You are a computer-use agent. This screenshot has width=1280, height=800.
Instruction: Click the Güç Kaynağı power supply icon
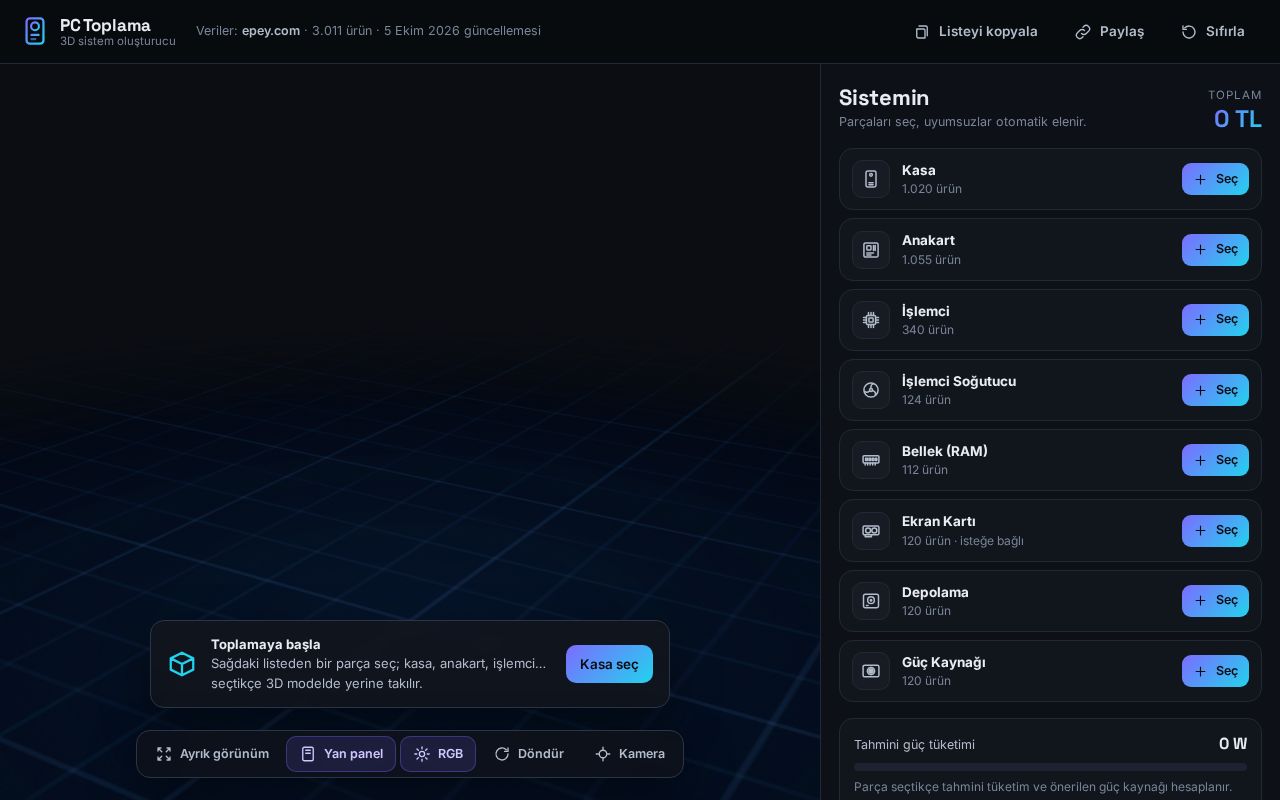coord(871,671)
